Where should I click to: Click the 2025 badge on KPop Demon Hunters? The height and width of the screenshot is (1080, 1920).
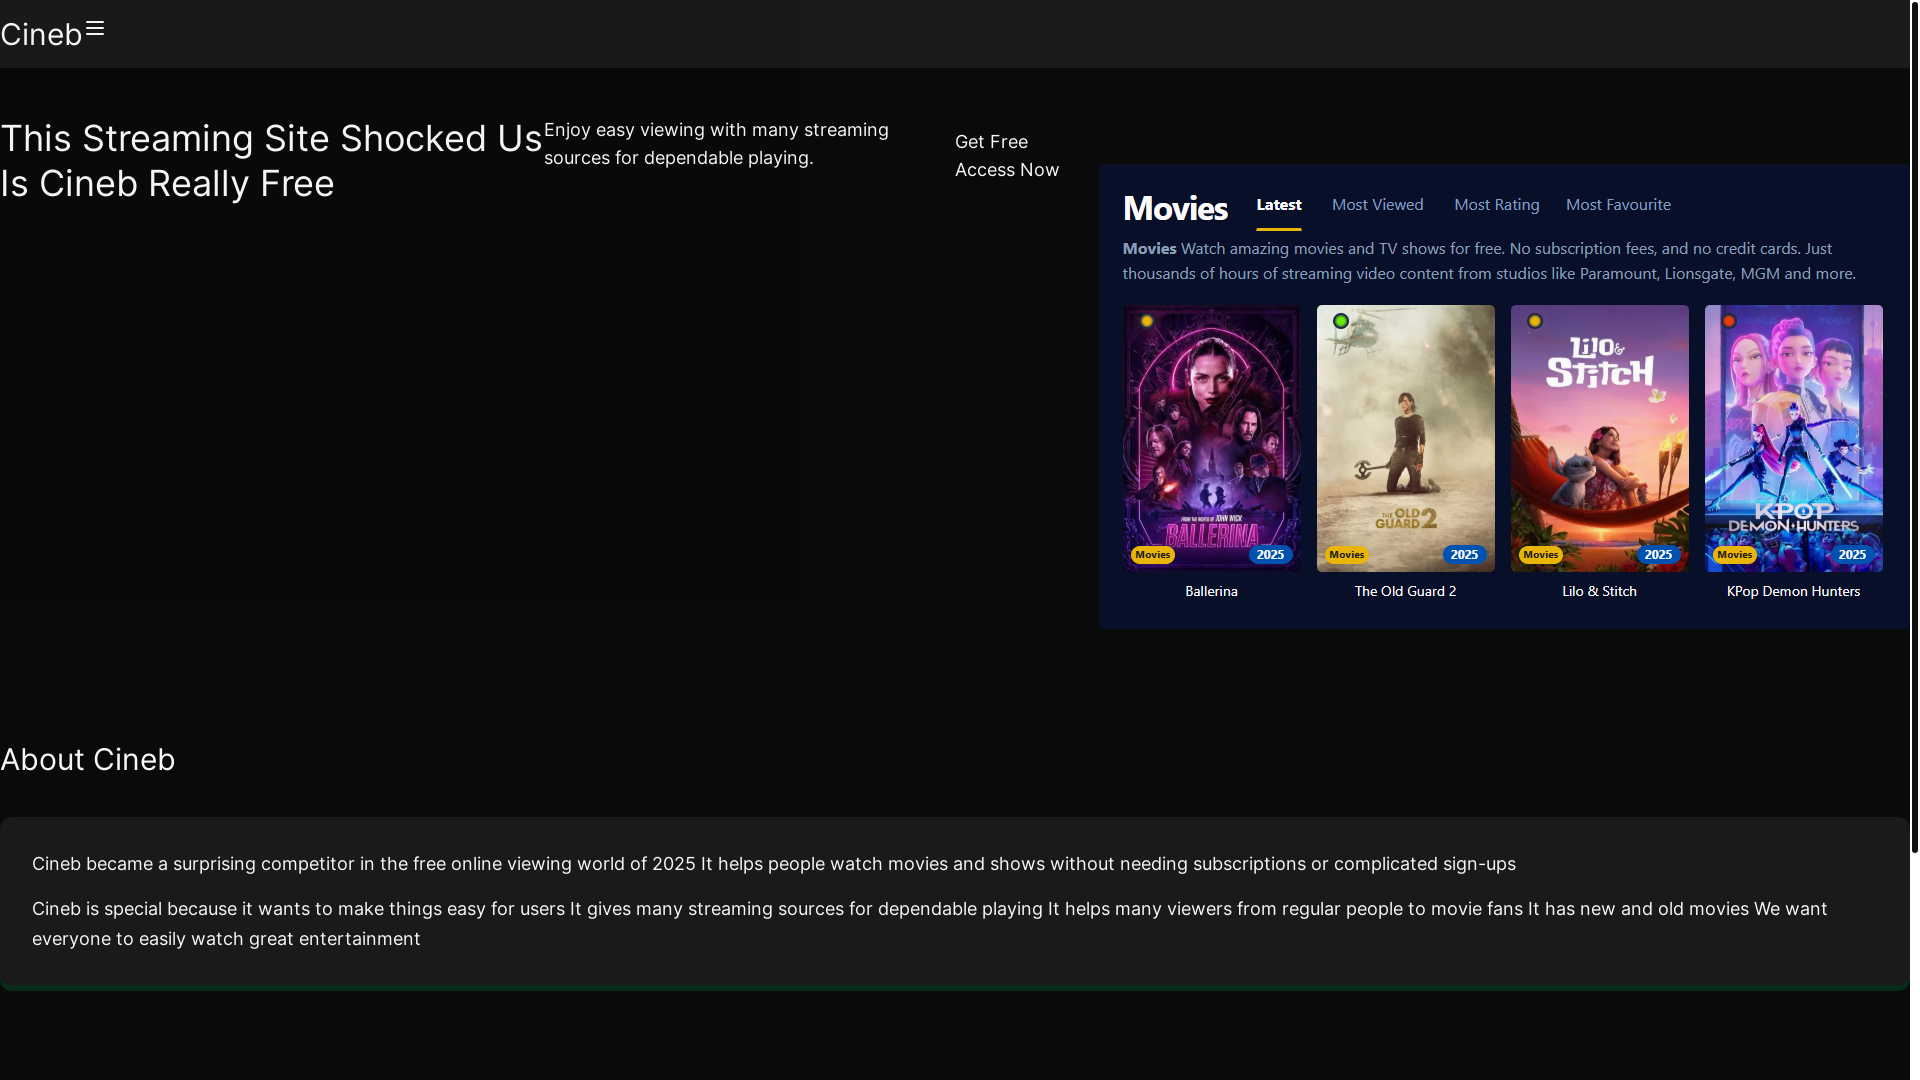[x=1852, y=555]
